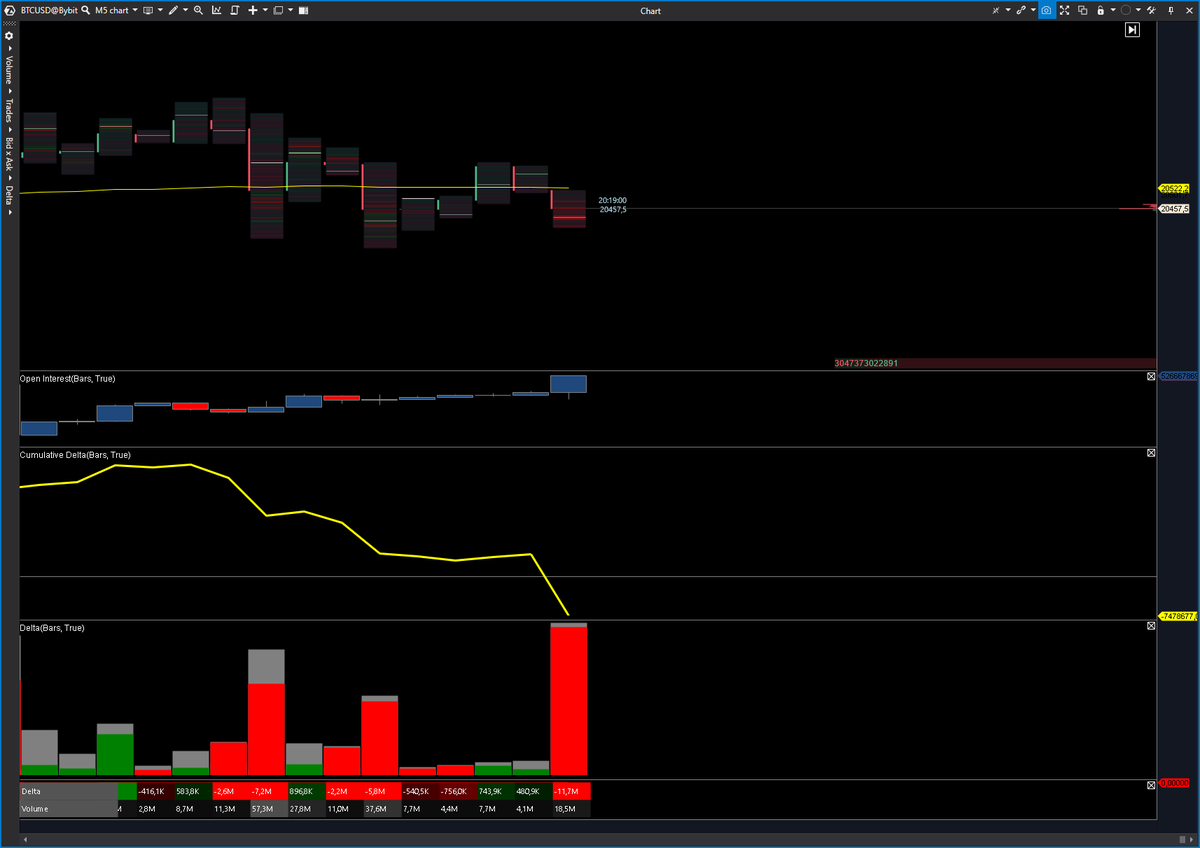Expand the circle indicator dropdown arrow
This screenshot has height=848, width=1200.
pyautogui.click(x=1138, y=10)
